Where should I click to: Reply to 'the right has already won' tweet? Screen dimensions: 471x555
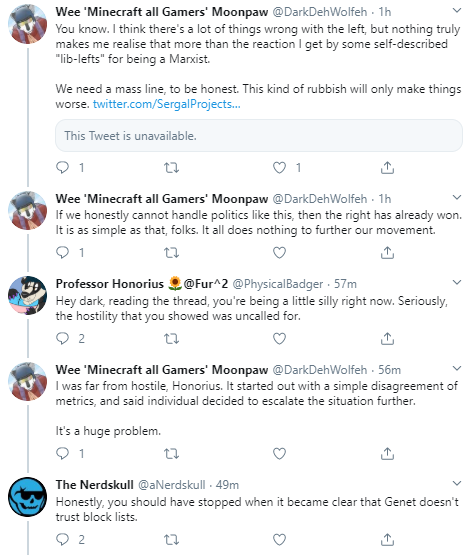coord(63,252)
